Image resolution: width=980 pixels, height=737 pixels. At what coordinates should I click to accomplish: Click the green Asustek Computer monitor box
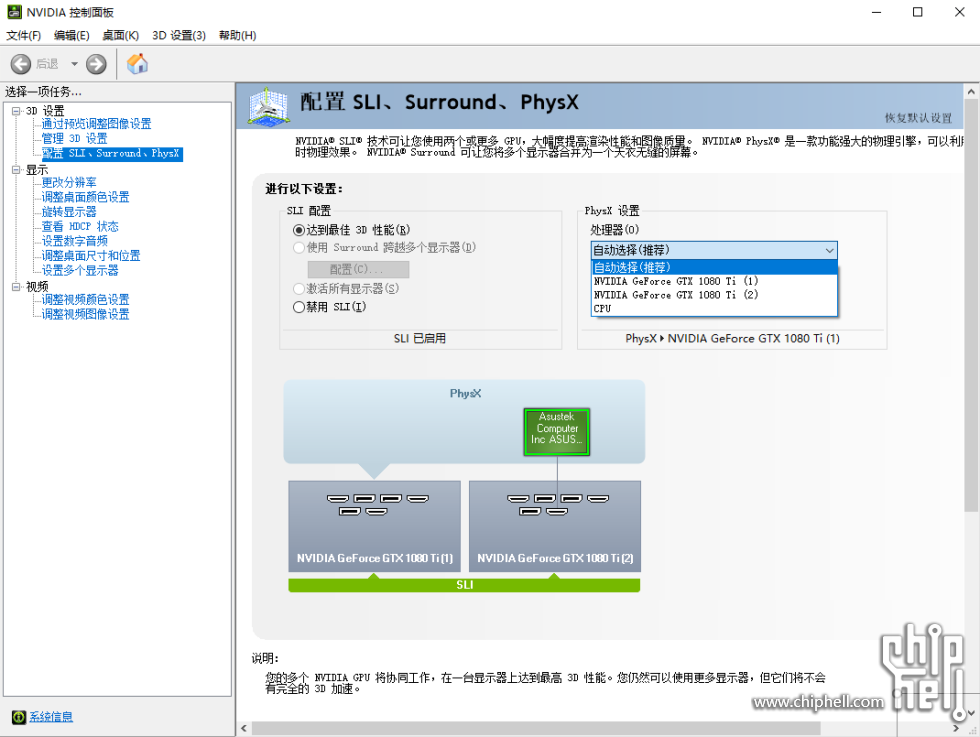pyautogui.click(x=556, y=432)
